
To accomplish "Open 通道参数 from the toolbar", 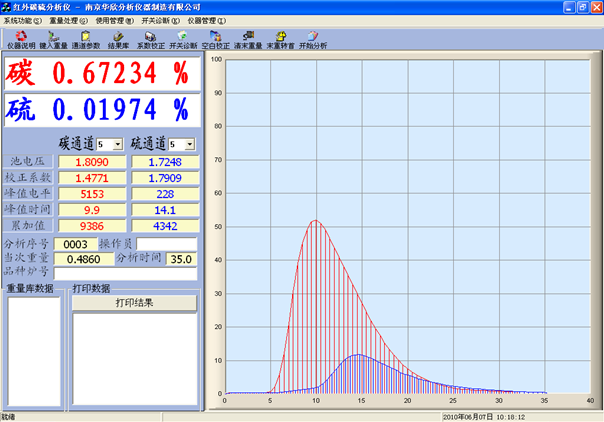I will pos(85,39).
